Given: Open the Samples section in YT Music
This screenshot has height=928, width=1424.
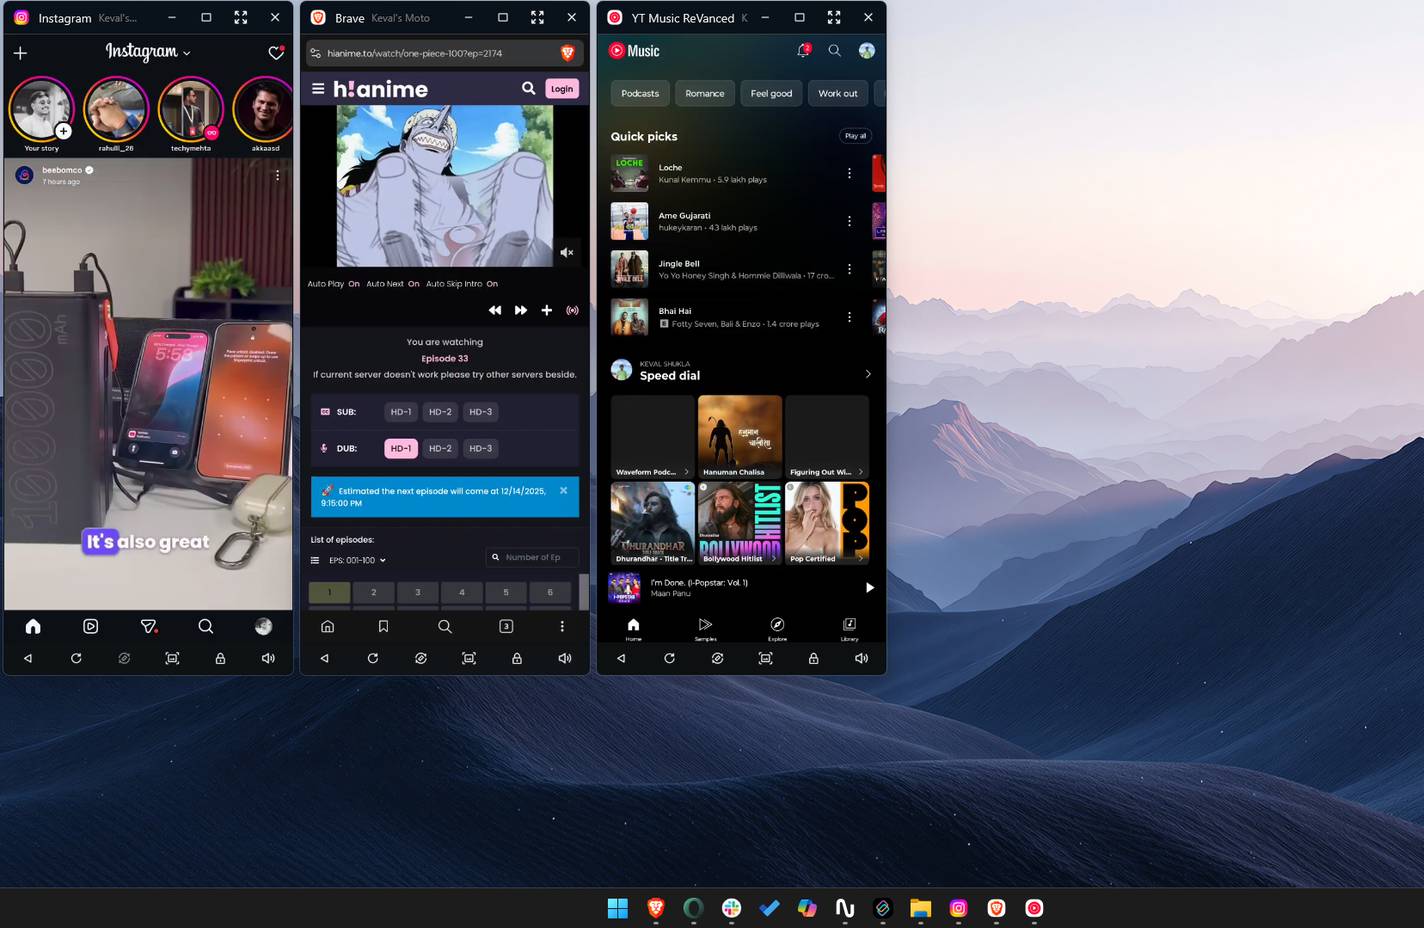Looking at the screenshot, I should pyautogui.click(x=705, y=626).
